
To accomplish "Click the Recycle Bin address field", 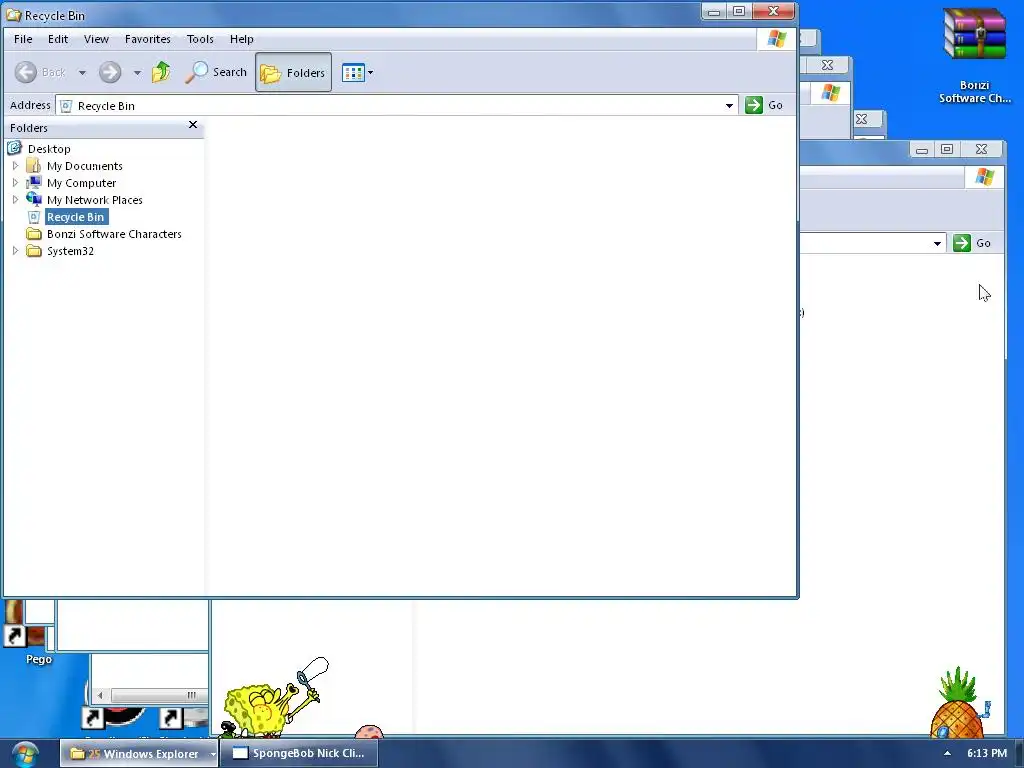I will pos(396,105).
